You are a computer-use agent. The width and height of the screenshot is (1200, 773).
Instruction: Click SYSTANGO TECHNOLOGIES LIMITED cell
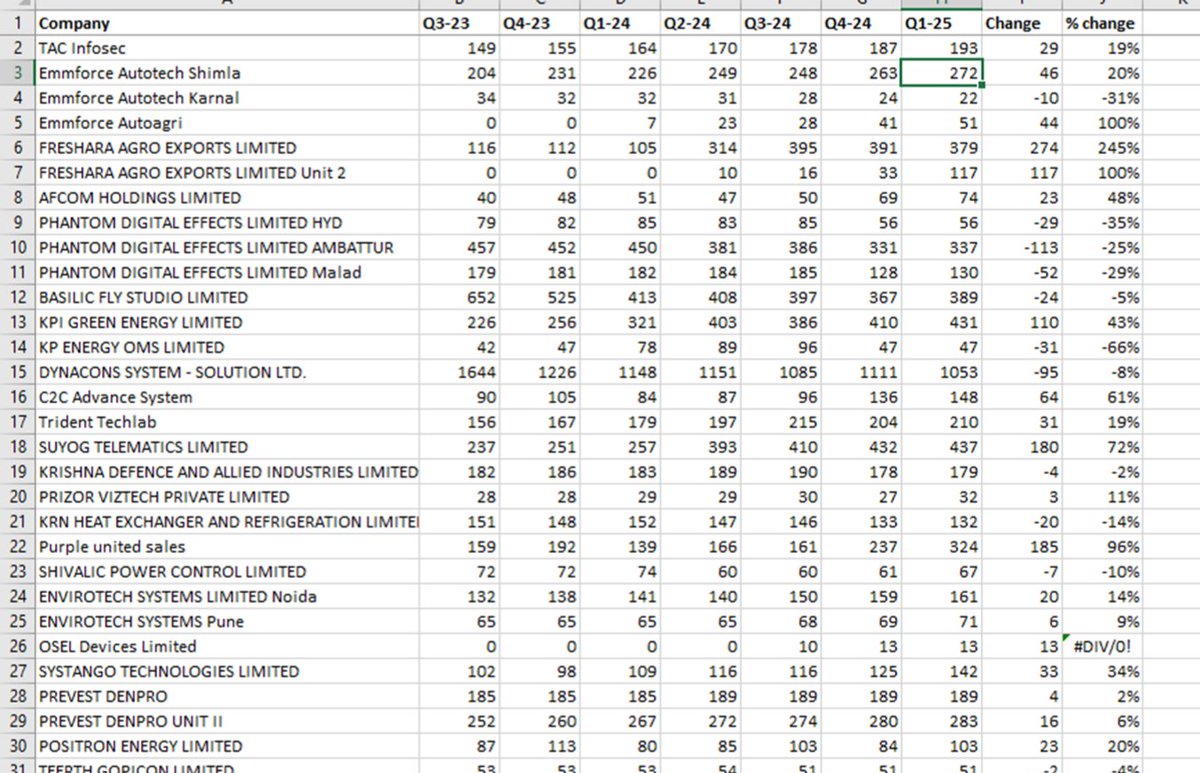tap(227, 671)
